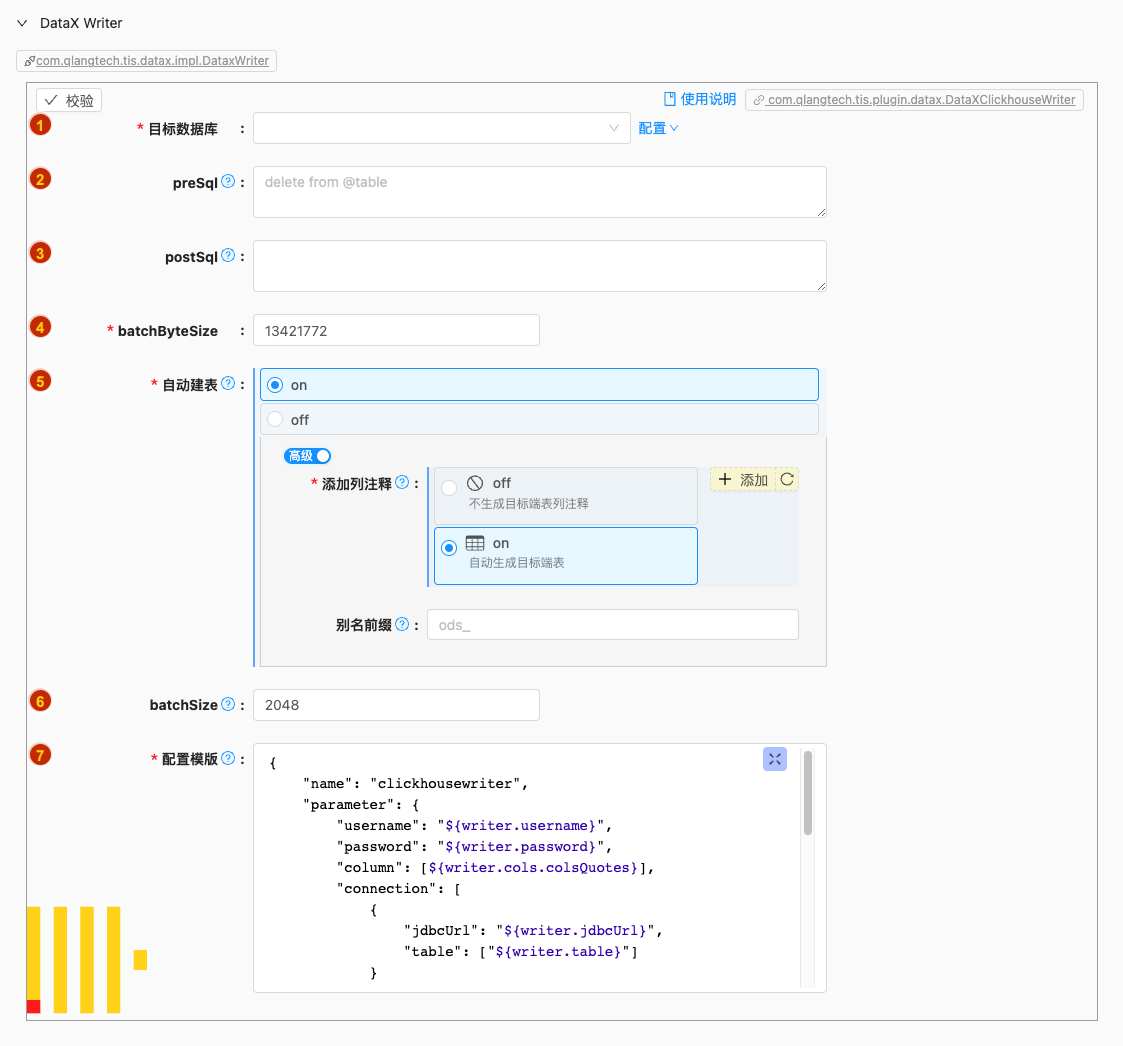1123x1046 pixels.
Task: Expand the 配置 menu next to database
Action: click(658, 128)
